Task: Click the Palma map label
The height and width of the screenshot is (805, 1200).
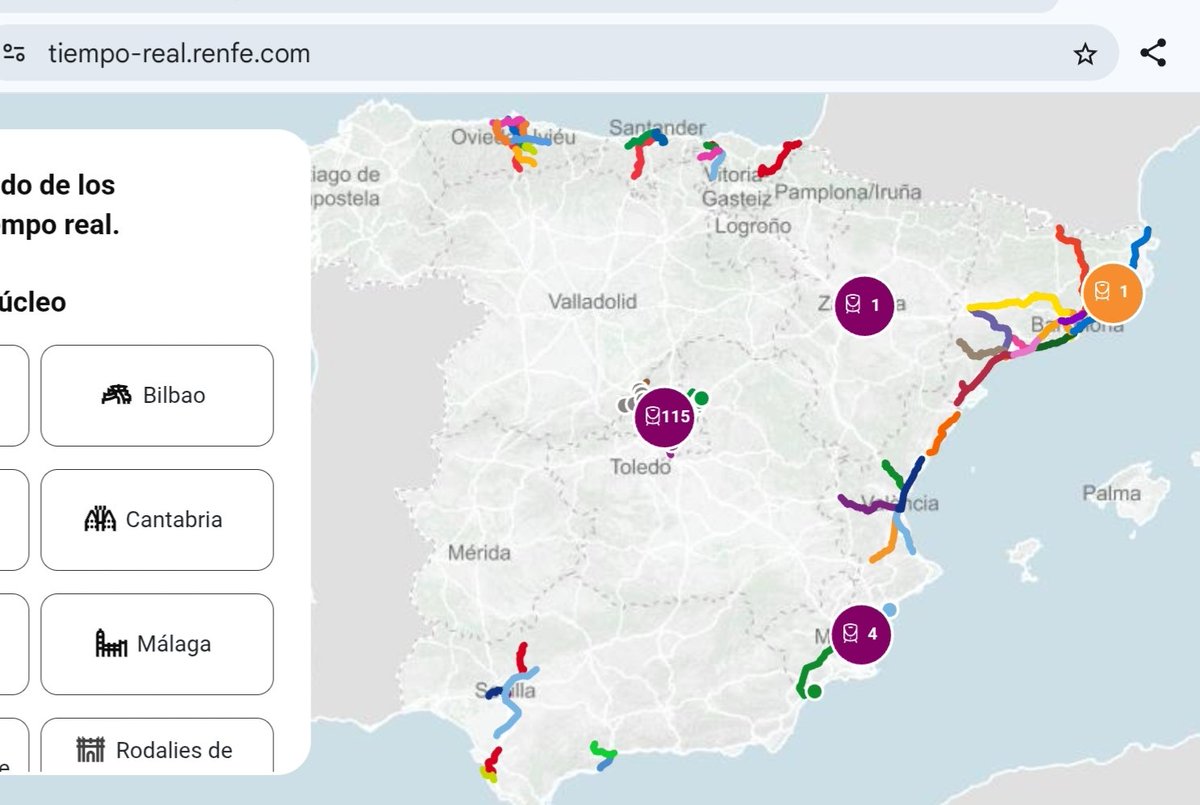Action: point(1111,493)
